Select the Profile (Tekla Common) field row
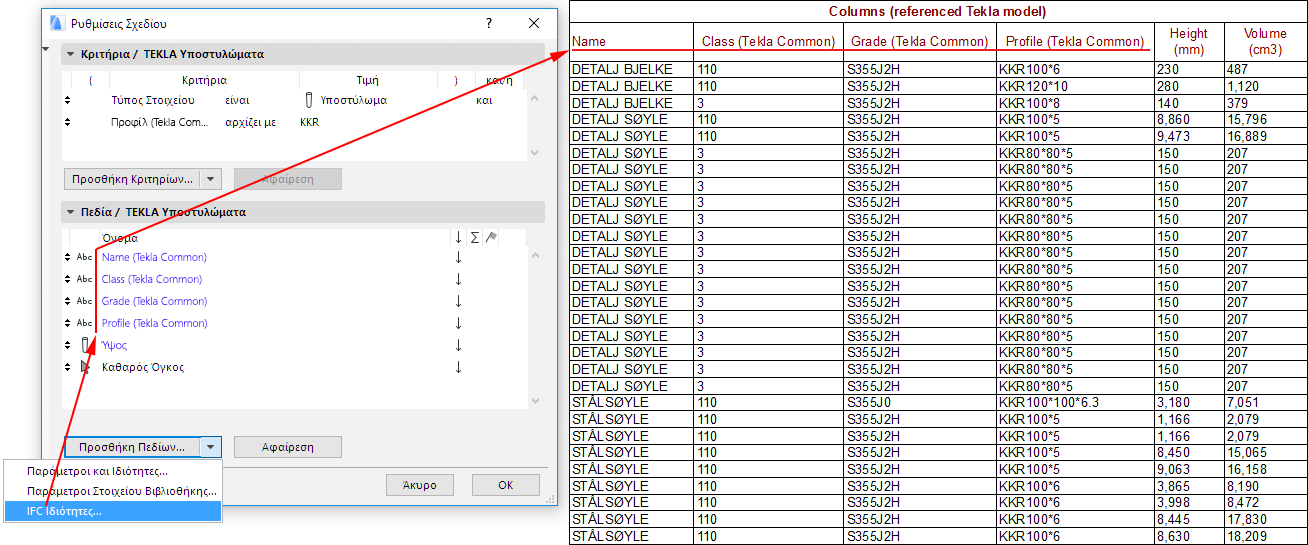This screenshot has height=545, width=1308. pyautogui.click(x=294, y=323)
